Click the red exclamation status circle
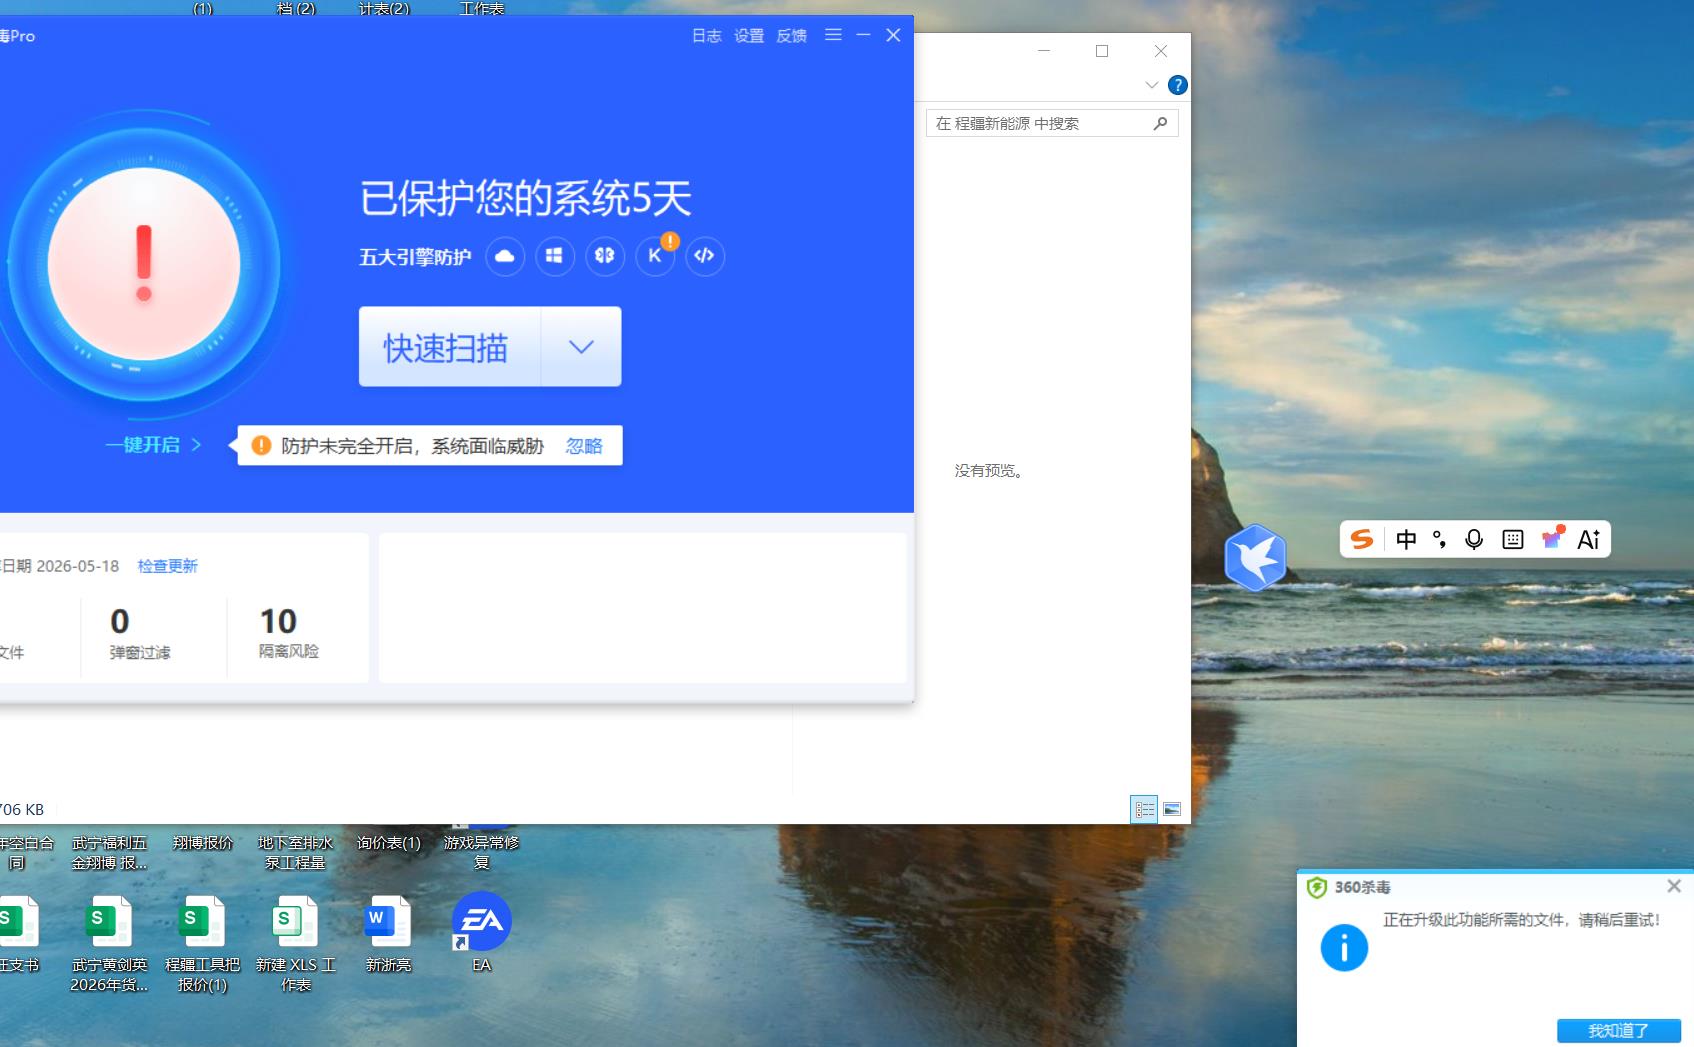The image size is (1694, 1047). [144, 264]
